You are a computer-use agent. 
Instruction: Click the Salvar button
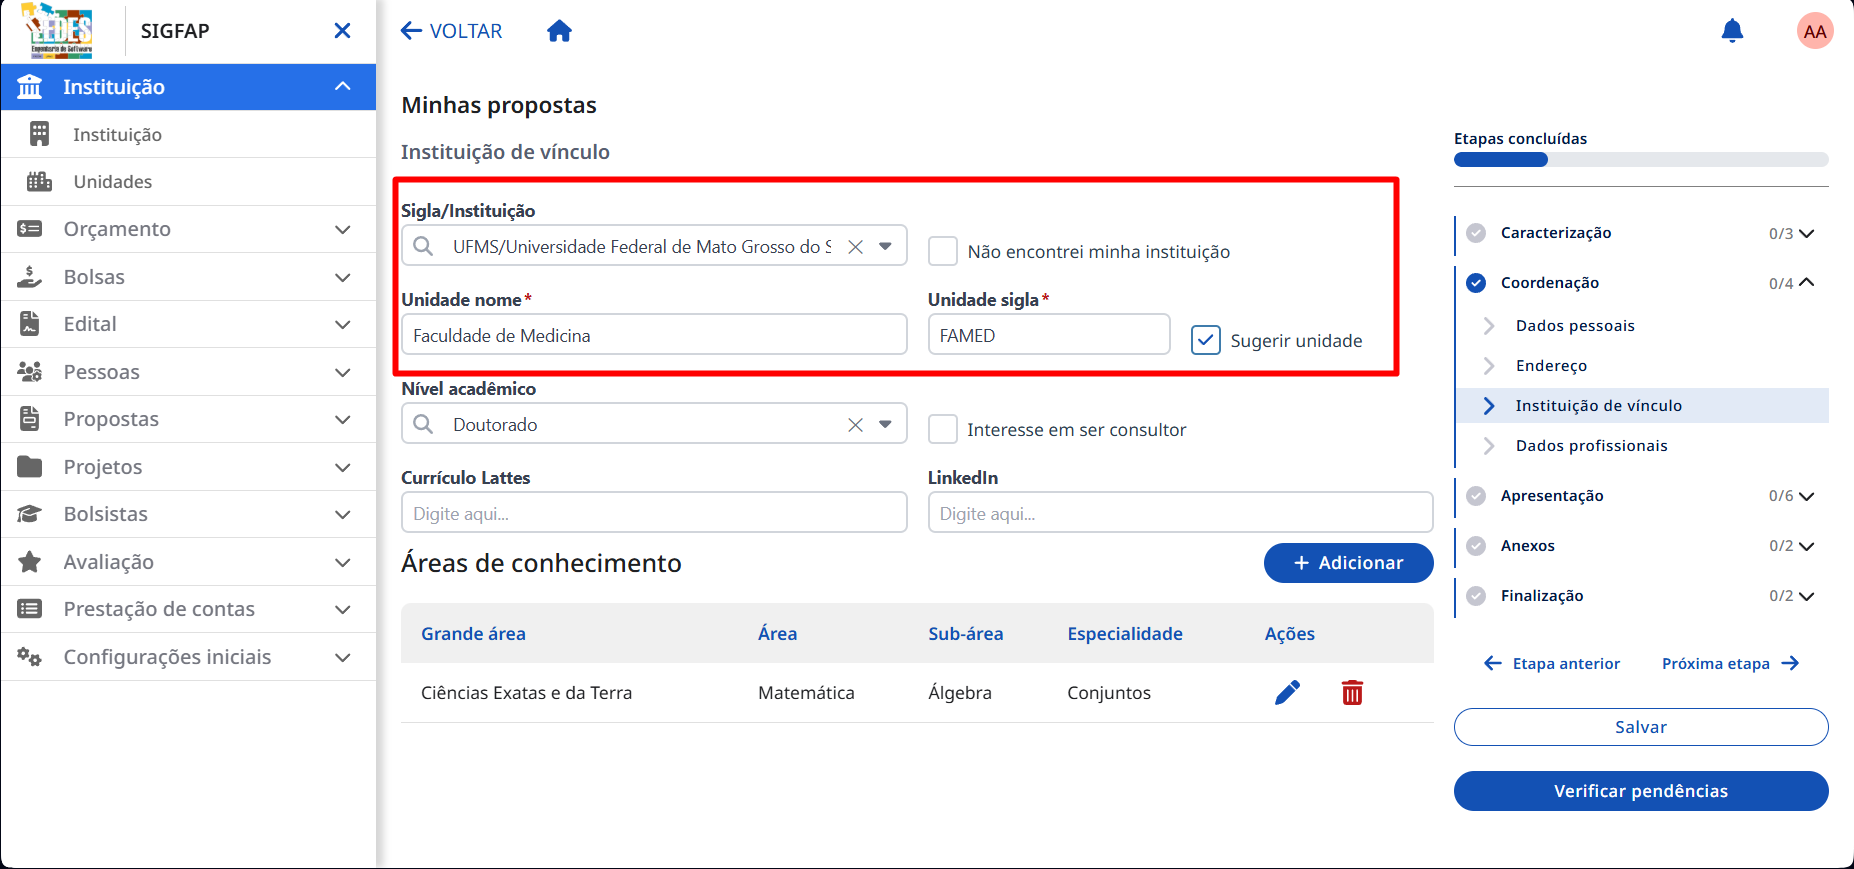pyautogui.click(x=1641, y=727)
